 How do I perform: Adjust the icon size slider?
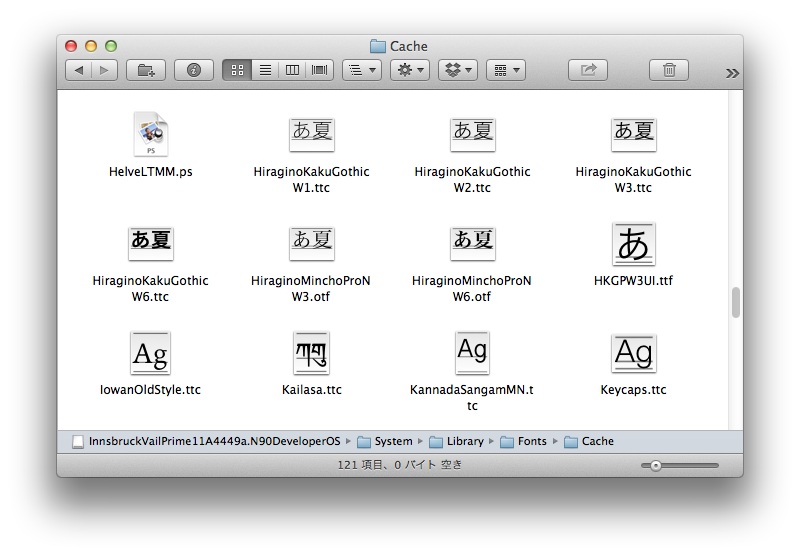point(656,466)
